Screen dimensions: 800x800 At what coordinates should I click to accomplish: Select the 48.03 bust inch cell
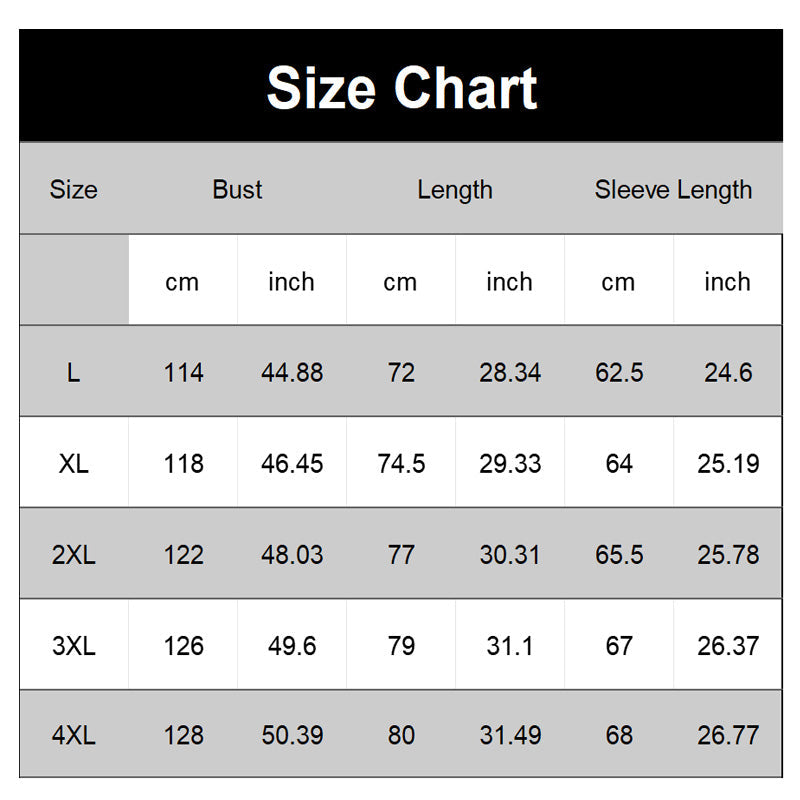(292, 555)
